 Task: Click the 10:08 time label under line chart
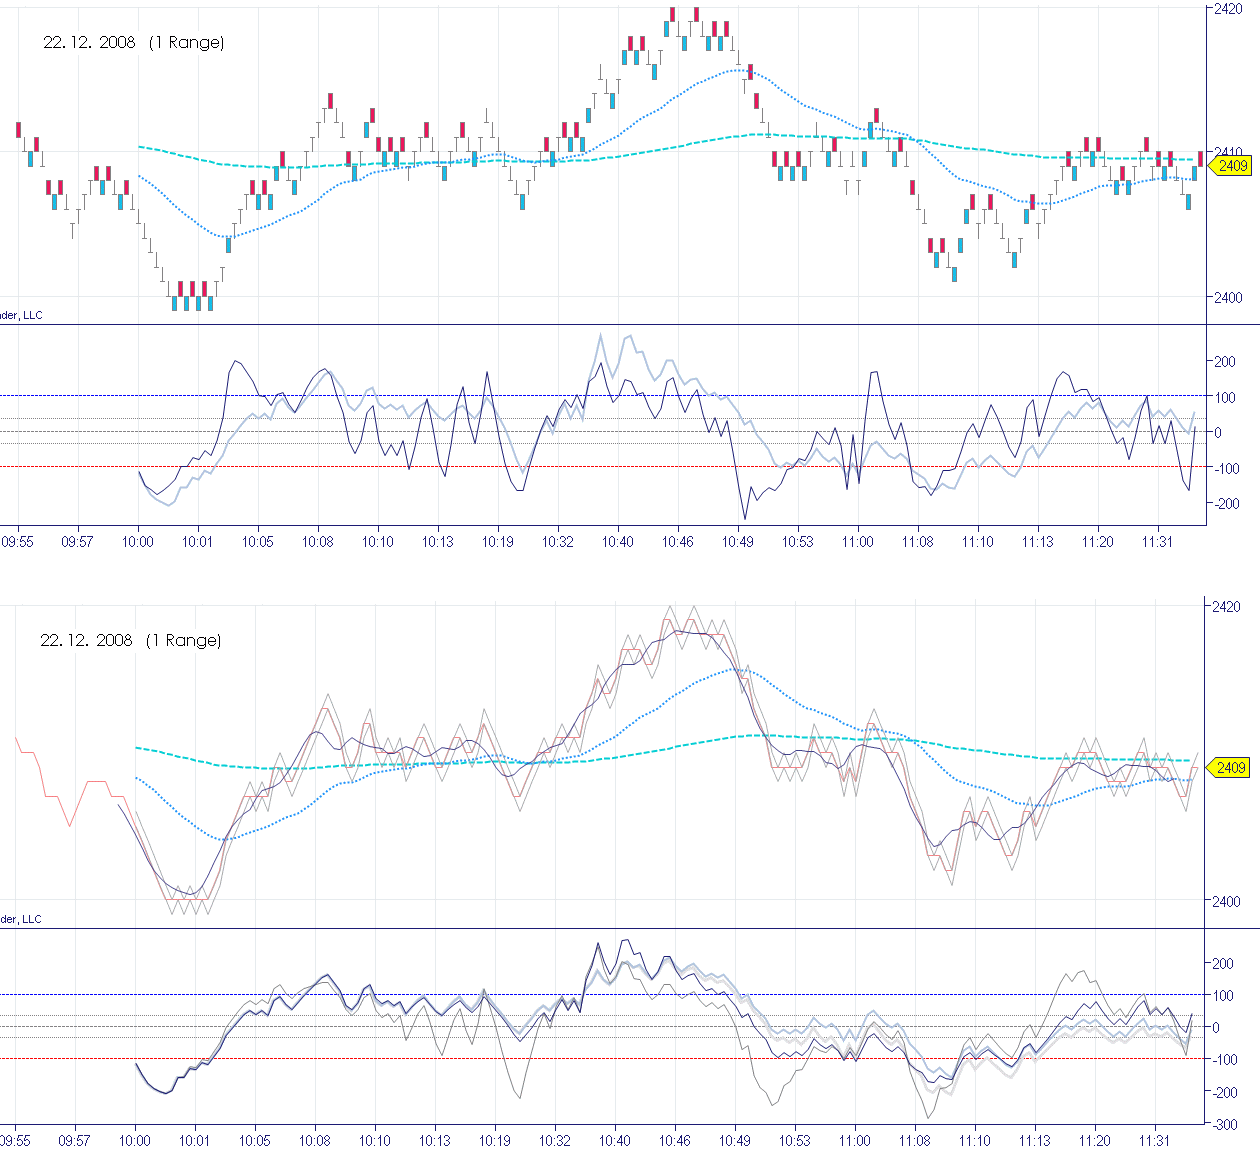315,1141
